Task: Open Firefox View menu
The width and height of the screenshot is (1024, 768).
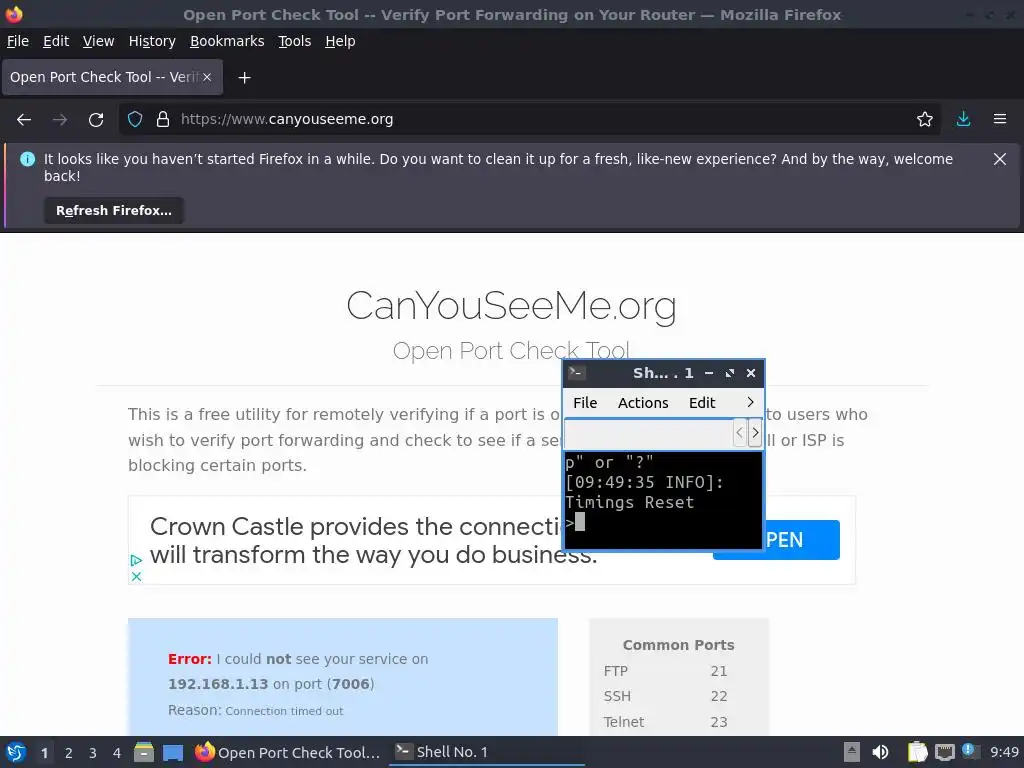Action: [99, 41]
